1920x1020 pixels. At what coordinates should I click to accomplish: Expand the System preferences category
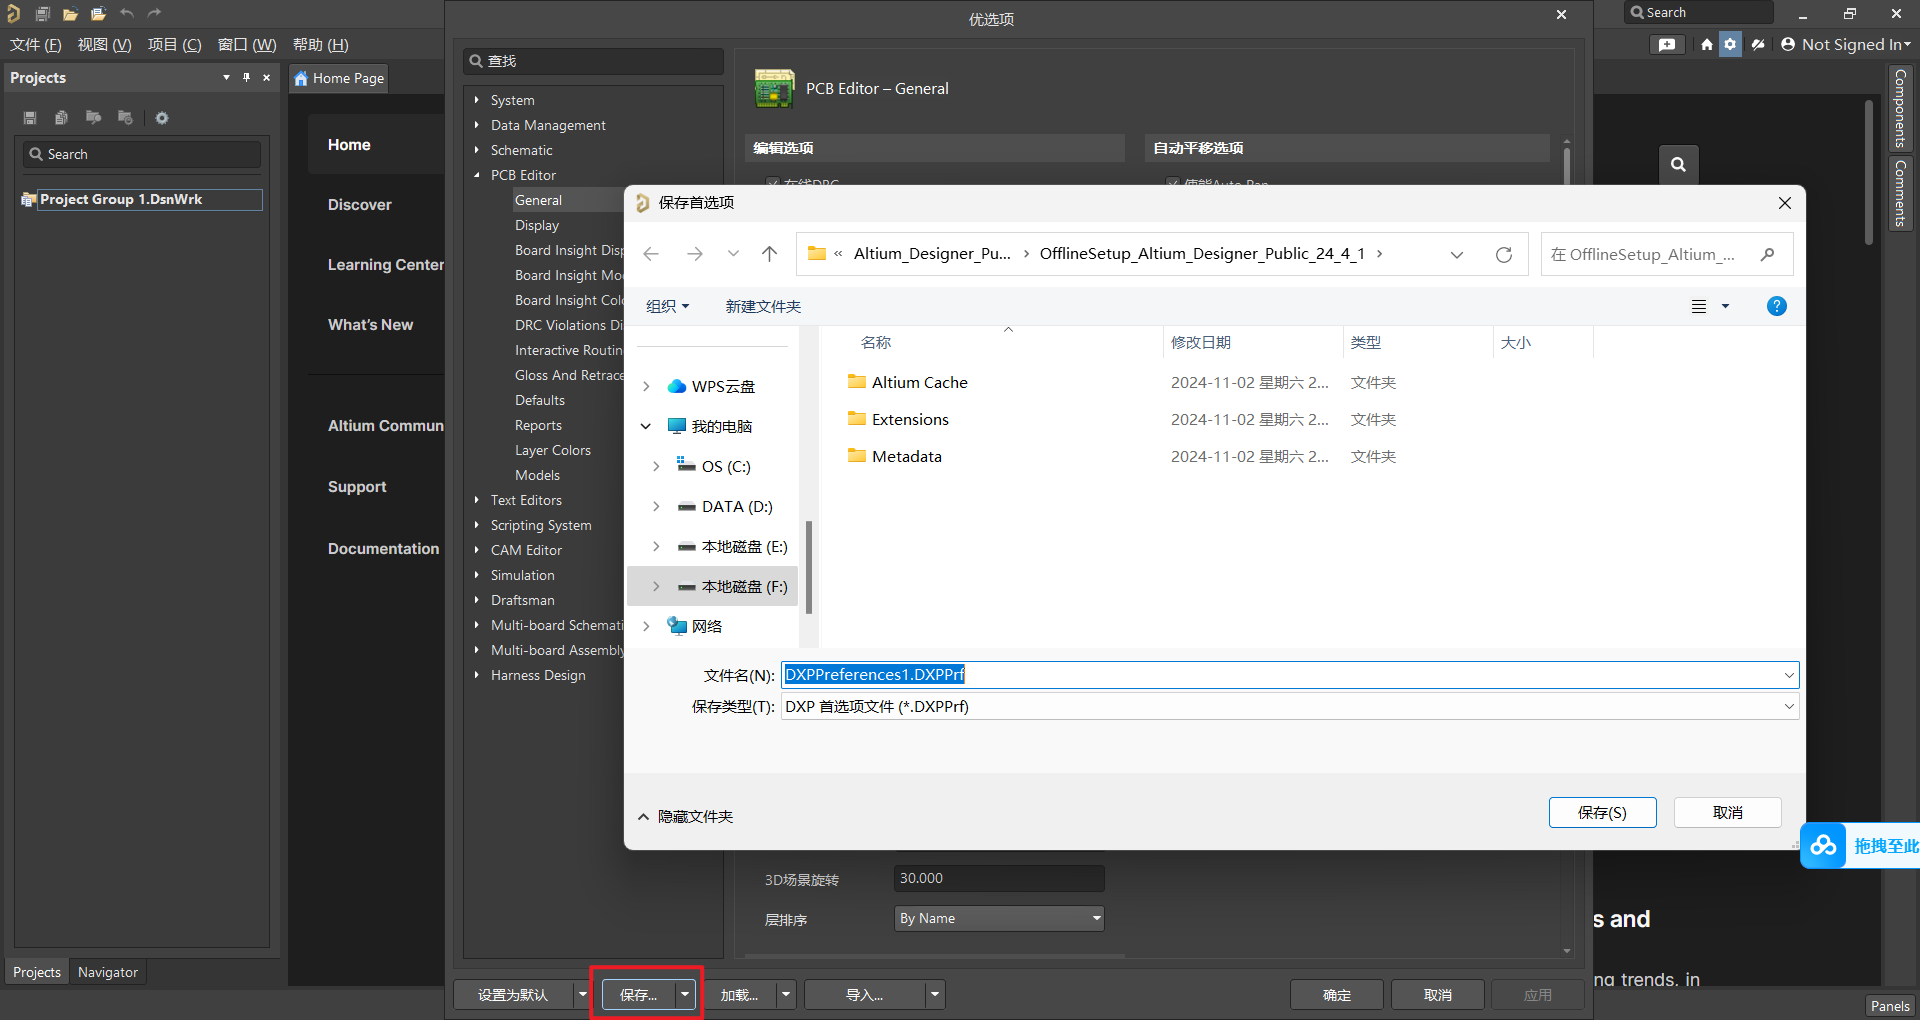click(477, 100)
